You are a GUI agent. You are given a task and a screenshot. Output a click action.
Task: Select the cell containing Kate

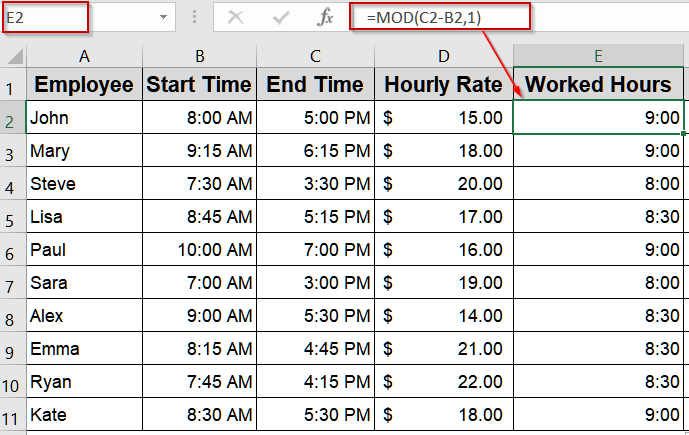84,414
